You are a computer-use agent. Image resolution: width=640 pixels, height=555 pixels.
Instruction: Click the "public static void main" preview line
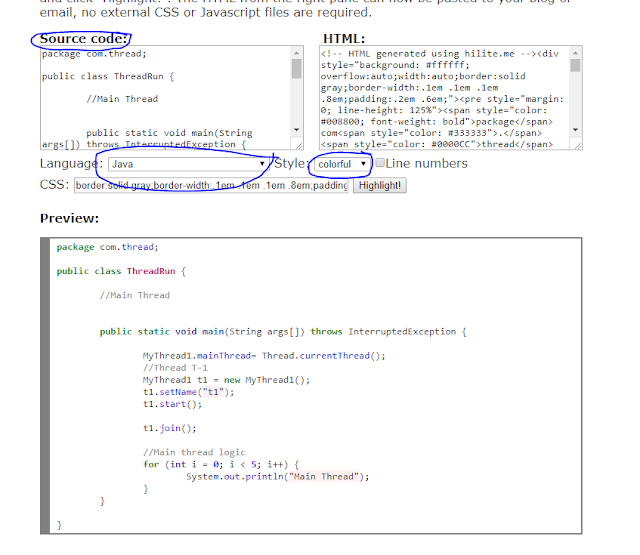pyautogui.click(x=283, y=332)
